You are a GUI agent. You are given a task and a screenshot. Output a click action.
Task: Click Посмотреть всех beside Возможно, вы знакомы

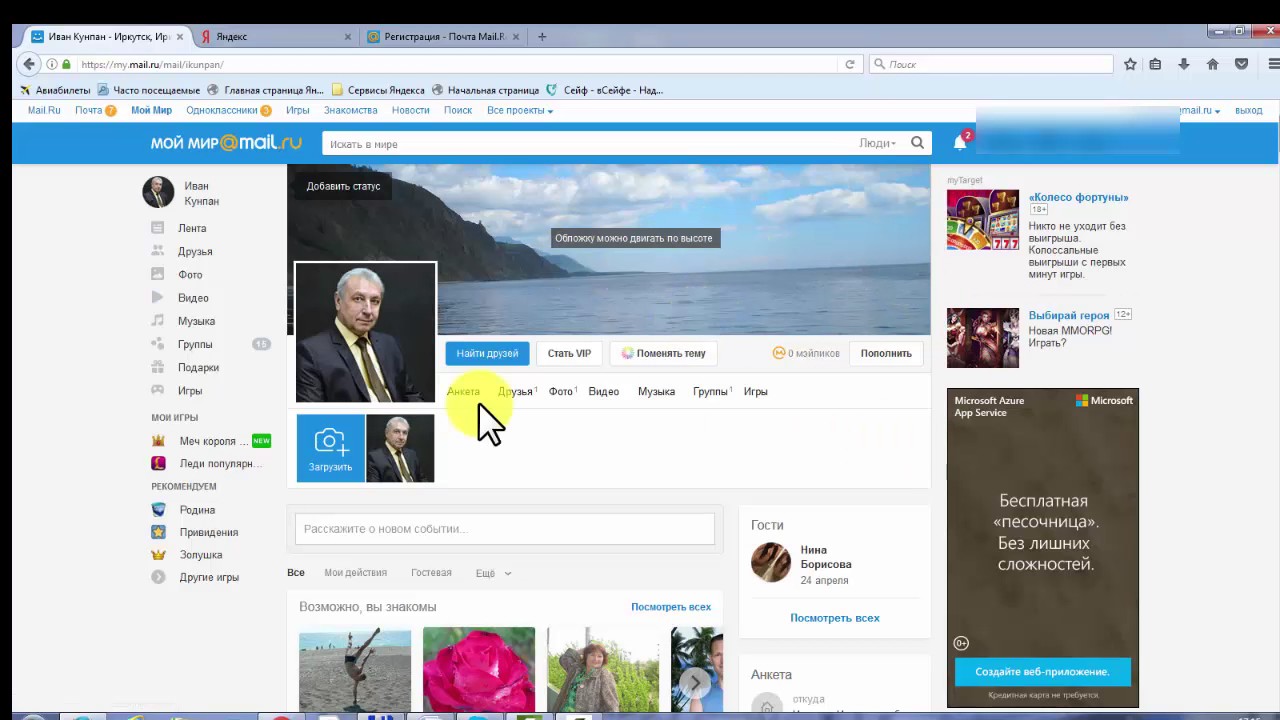(x=671, y=607)
